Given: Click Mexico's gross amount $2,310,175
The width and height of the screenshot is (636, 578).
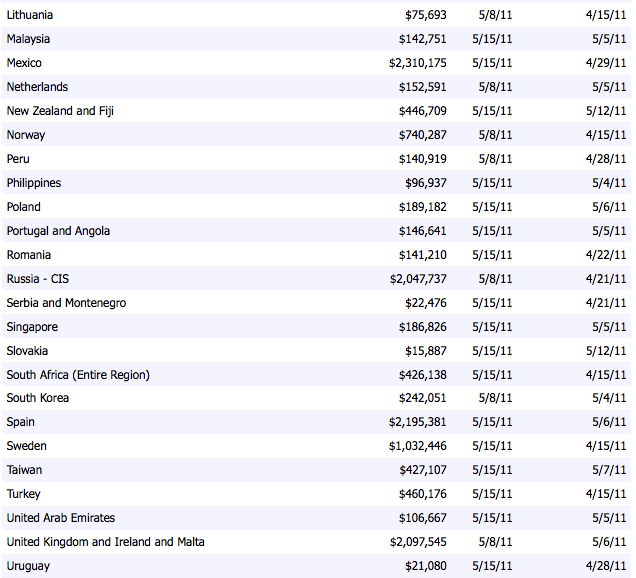Looking at the screenshot, I should click(418, 63).
